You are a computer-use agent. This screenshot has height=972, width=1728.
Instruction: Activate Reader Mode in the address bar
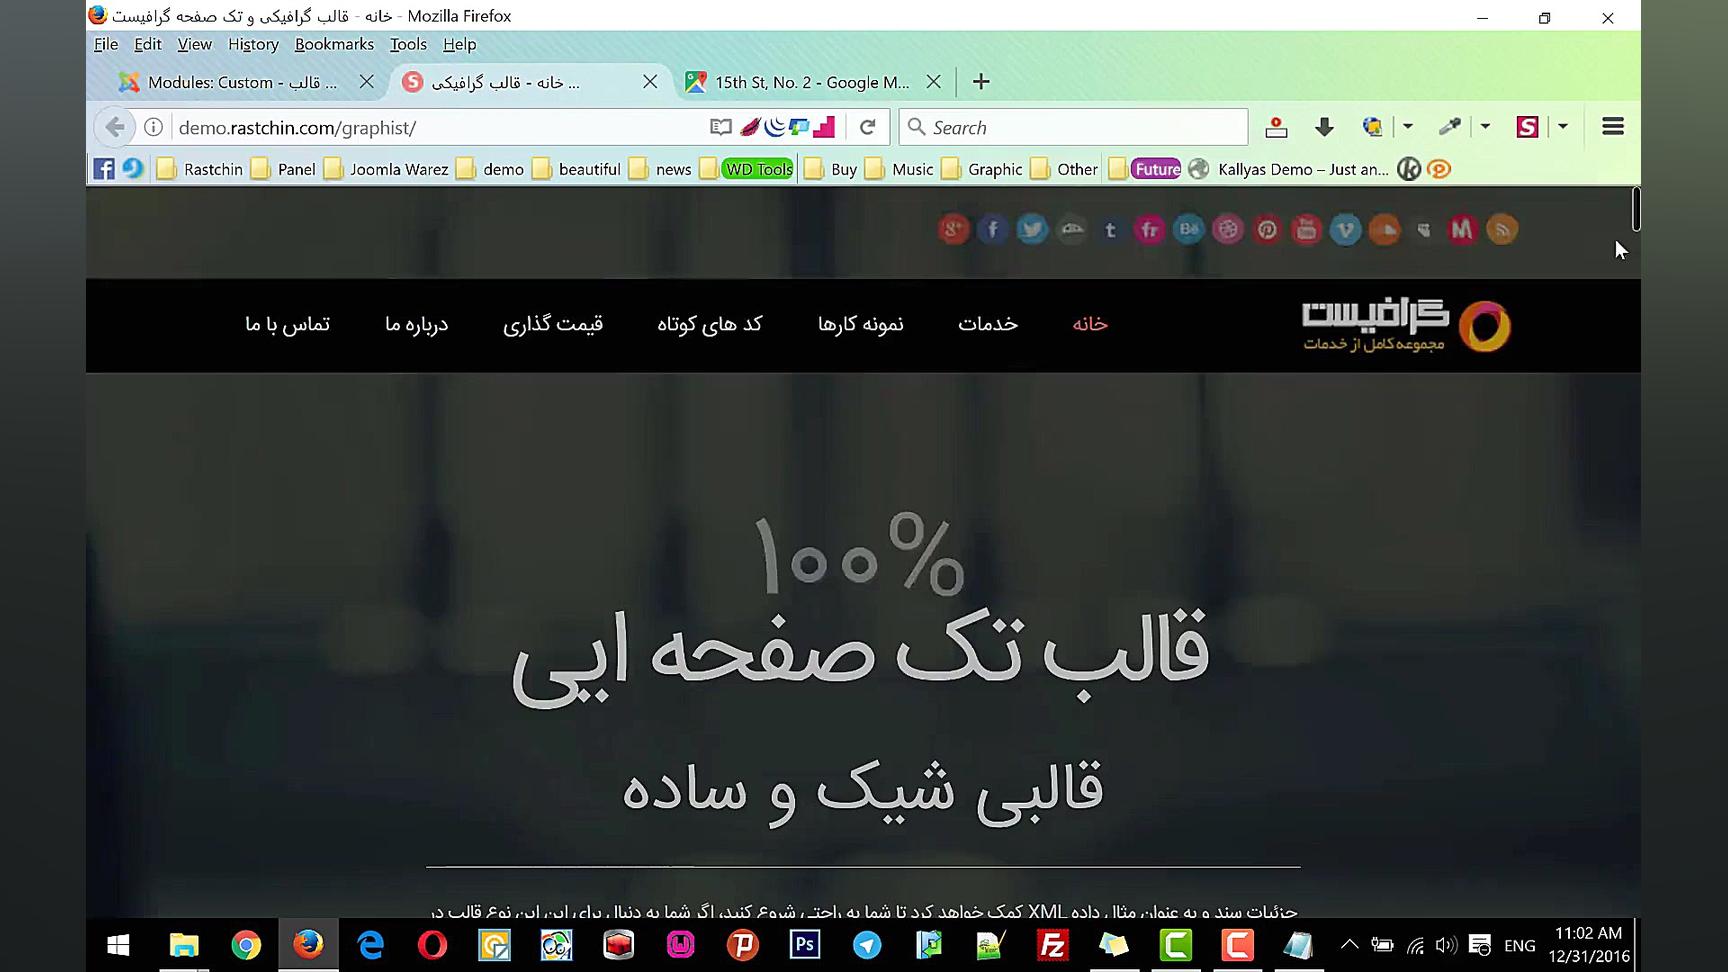719,127
